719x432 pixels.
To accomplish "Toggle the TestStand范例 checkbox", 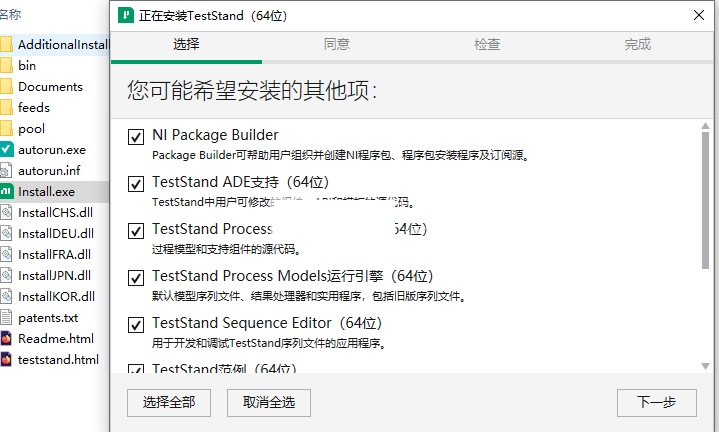I will tap(136, 369).
